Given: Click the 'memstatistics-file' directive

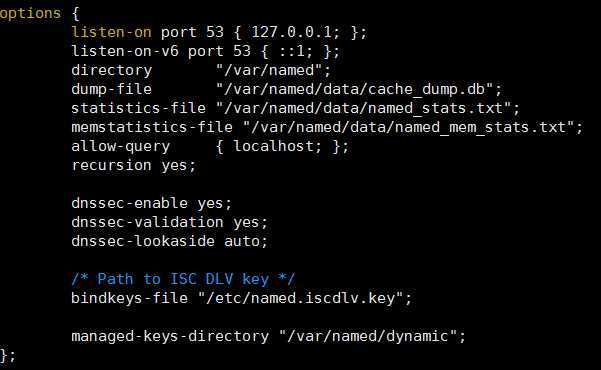Looking at the screenshot, I should (x=152, y=127).
